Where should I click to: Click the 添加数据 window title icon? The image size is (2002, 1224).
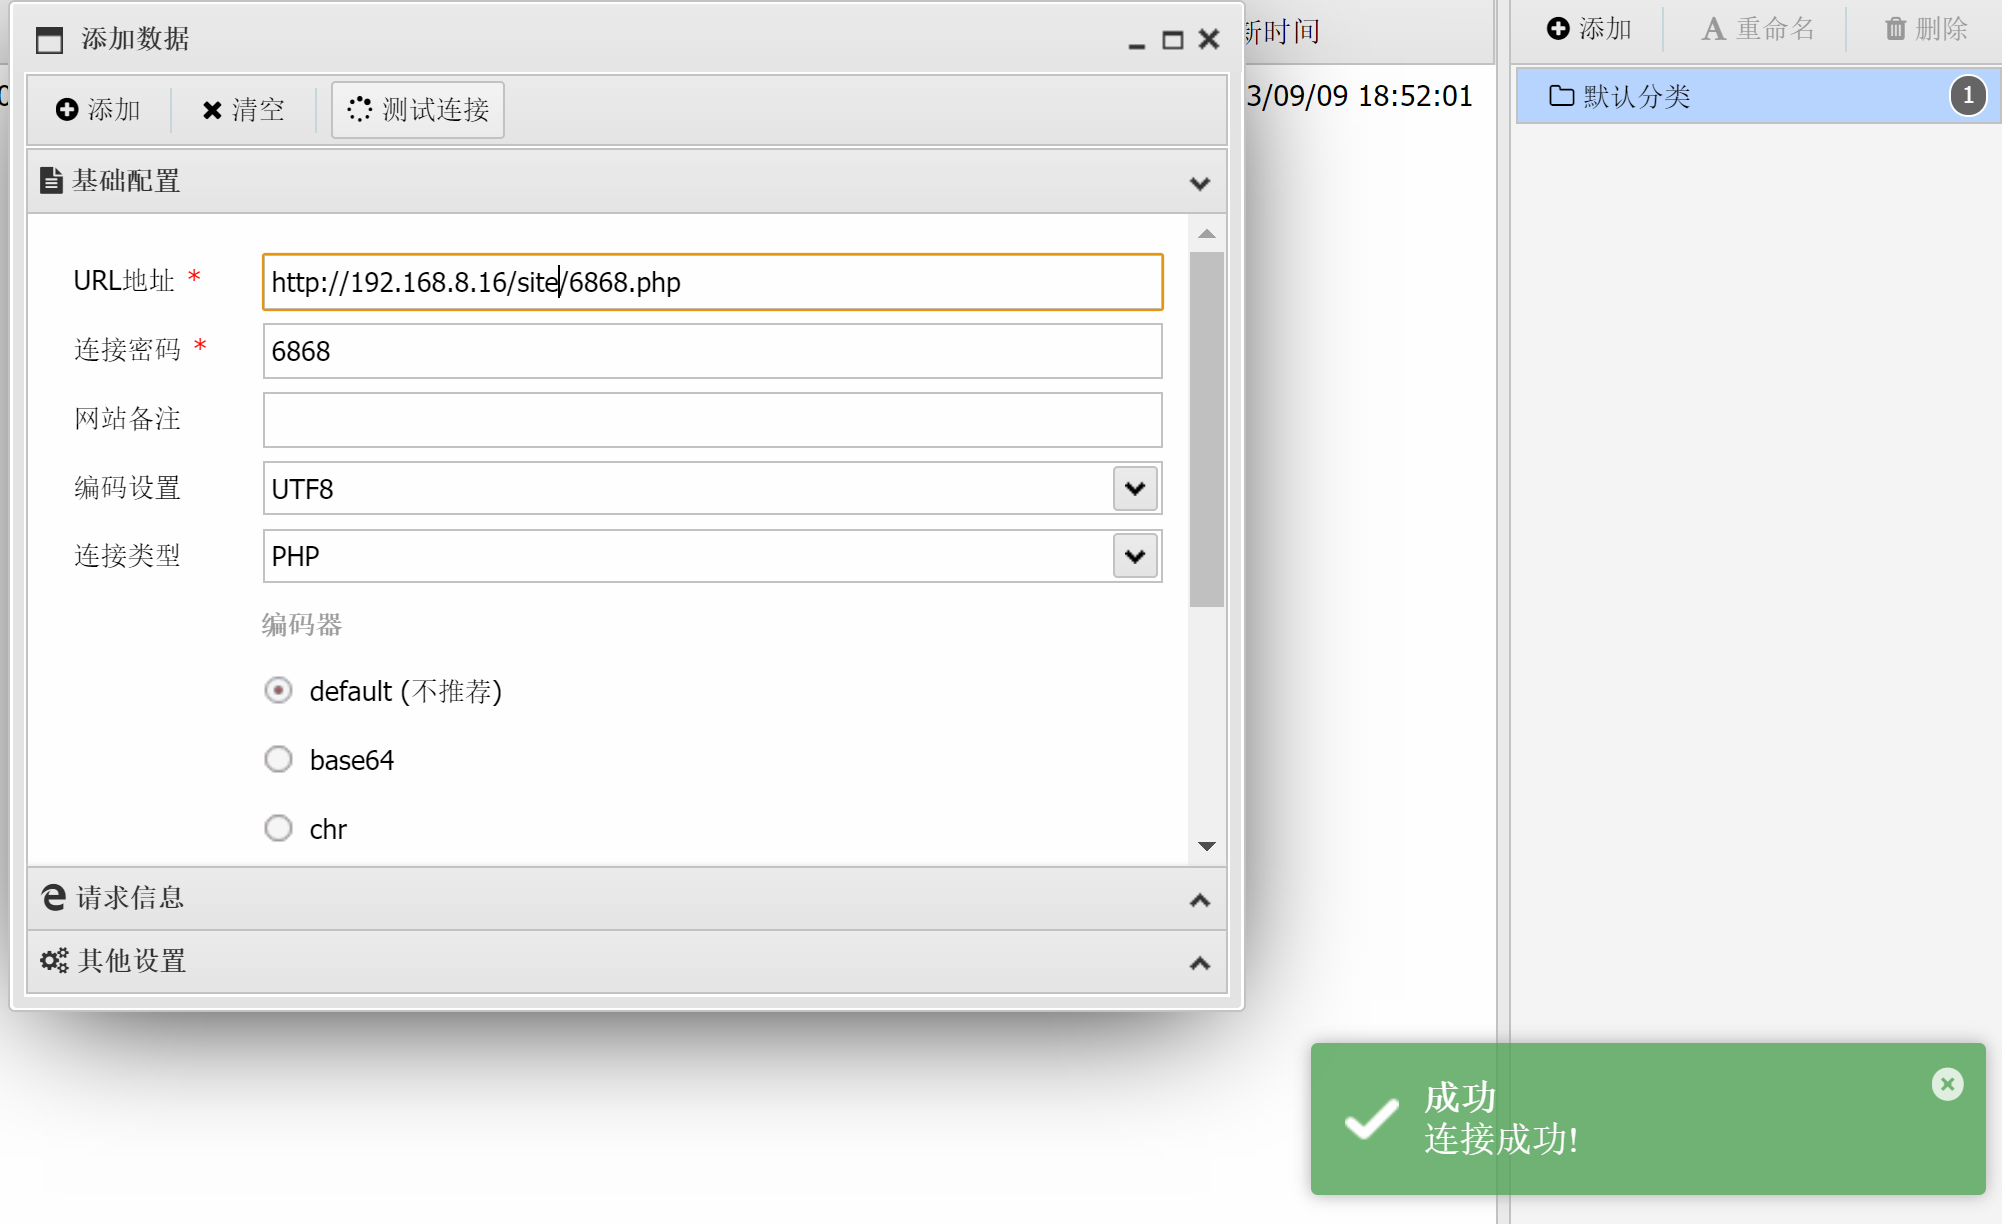(x=49, y=40)
